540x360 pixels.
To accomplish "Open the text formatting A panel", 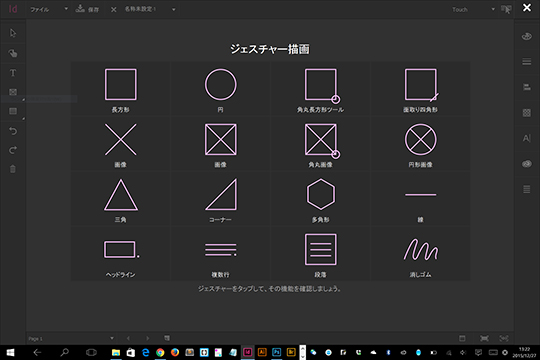I will pyautogui.click(x=527, y=138).
